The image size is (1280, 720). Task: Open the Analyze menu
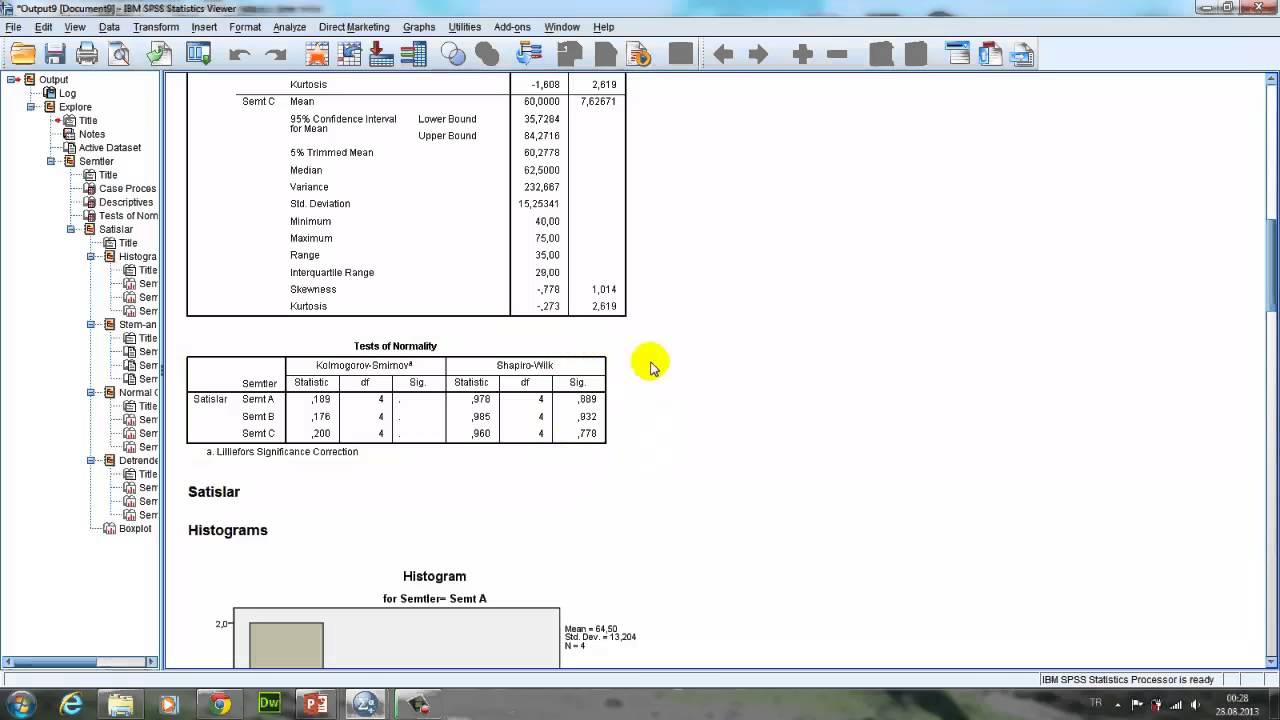click(x=289, y=27)
